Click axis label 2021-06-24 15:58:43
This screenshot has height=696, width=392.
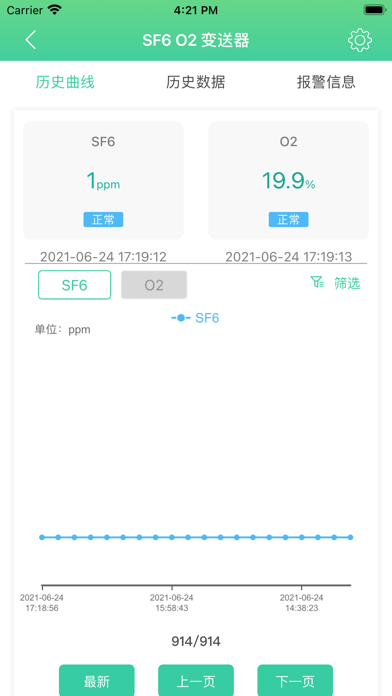pos(171,603)
